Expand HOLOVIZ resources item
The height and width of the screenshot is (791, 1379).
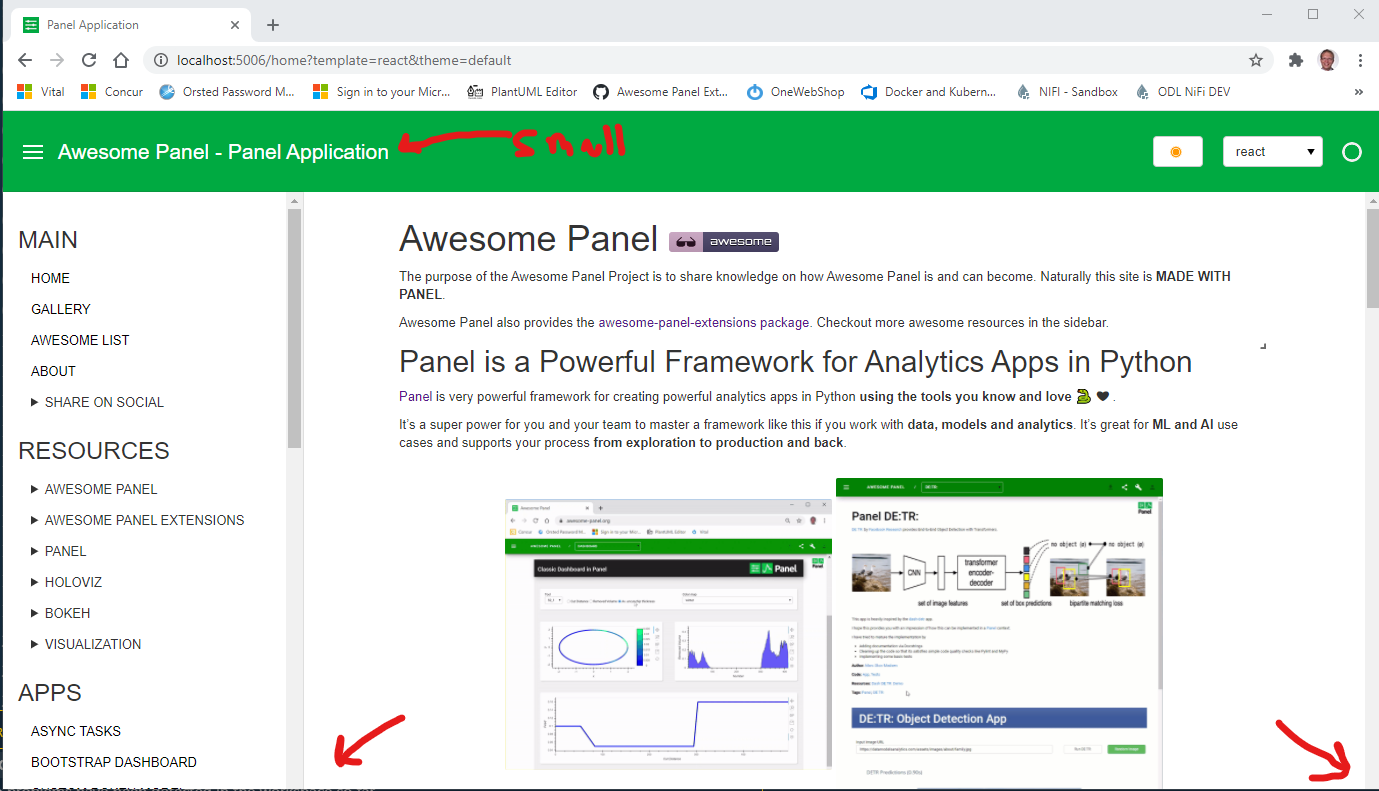pyautogui.click(x=66, y=582)
